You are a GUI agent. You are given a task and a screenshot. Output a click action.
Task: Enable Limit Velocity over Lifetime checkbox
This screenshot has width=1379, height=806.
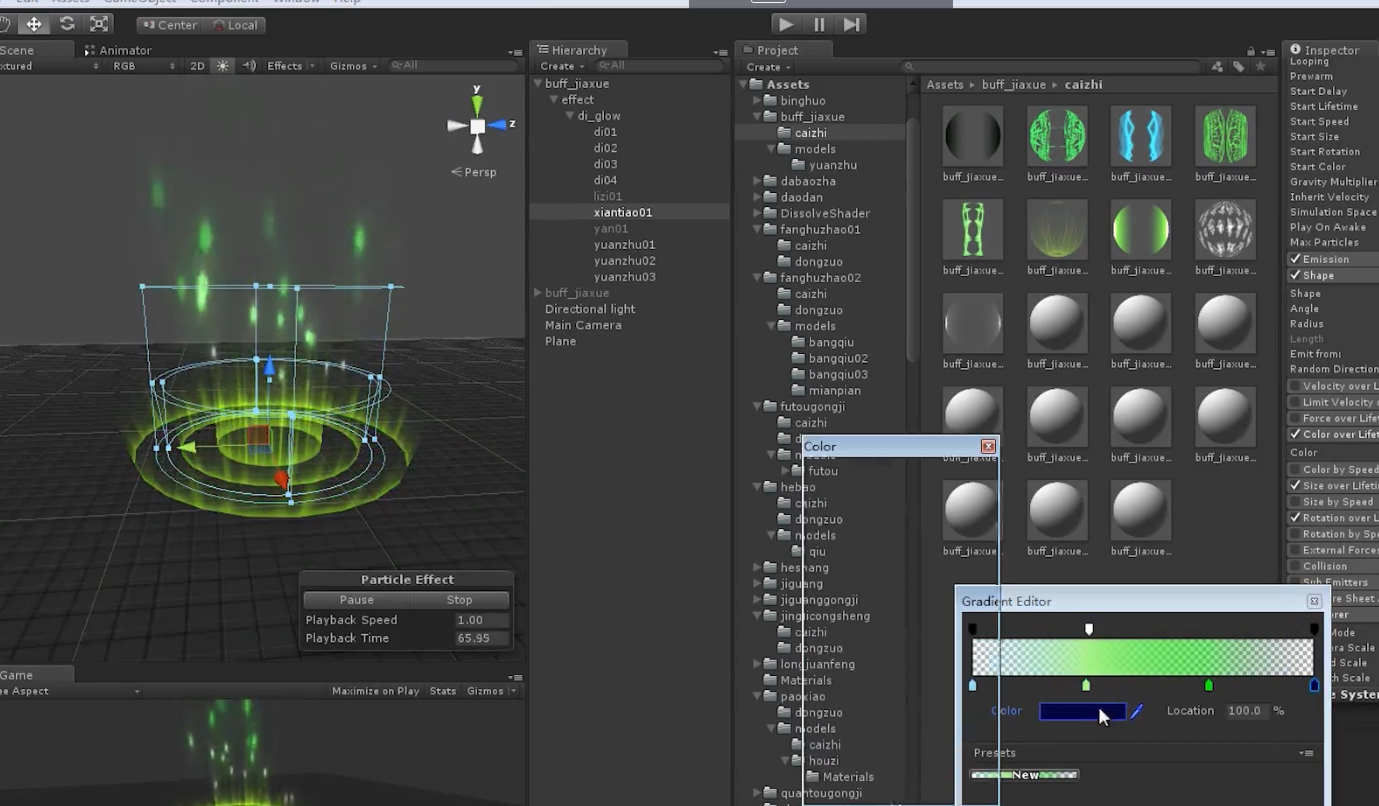point(1295,402)
